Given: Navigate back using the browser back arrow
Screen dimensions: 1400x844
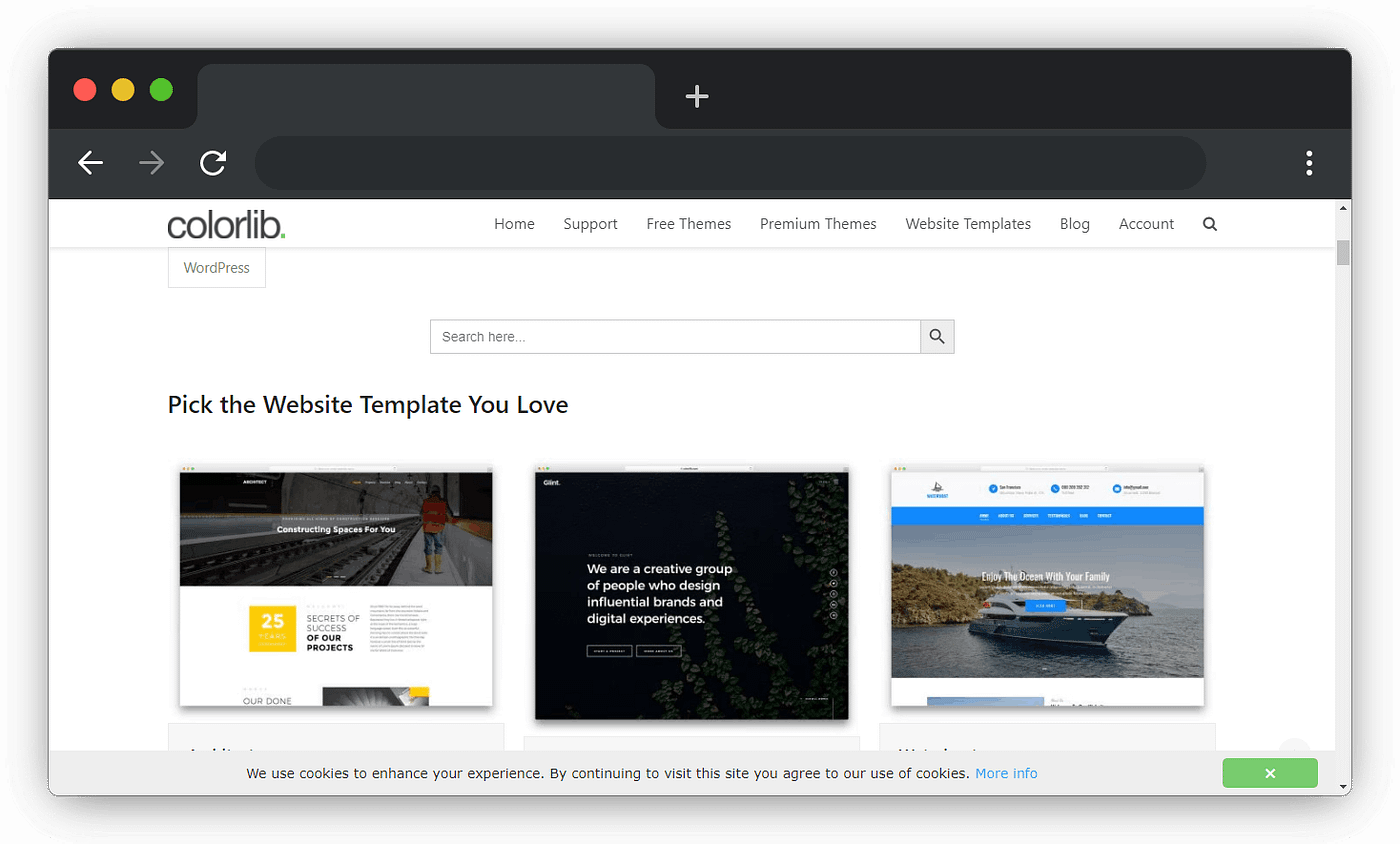Looking at the screenshot, I should 89,163.
